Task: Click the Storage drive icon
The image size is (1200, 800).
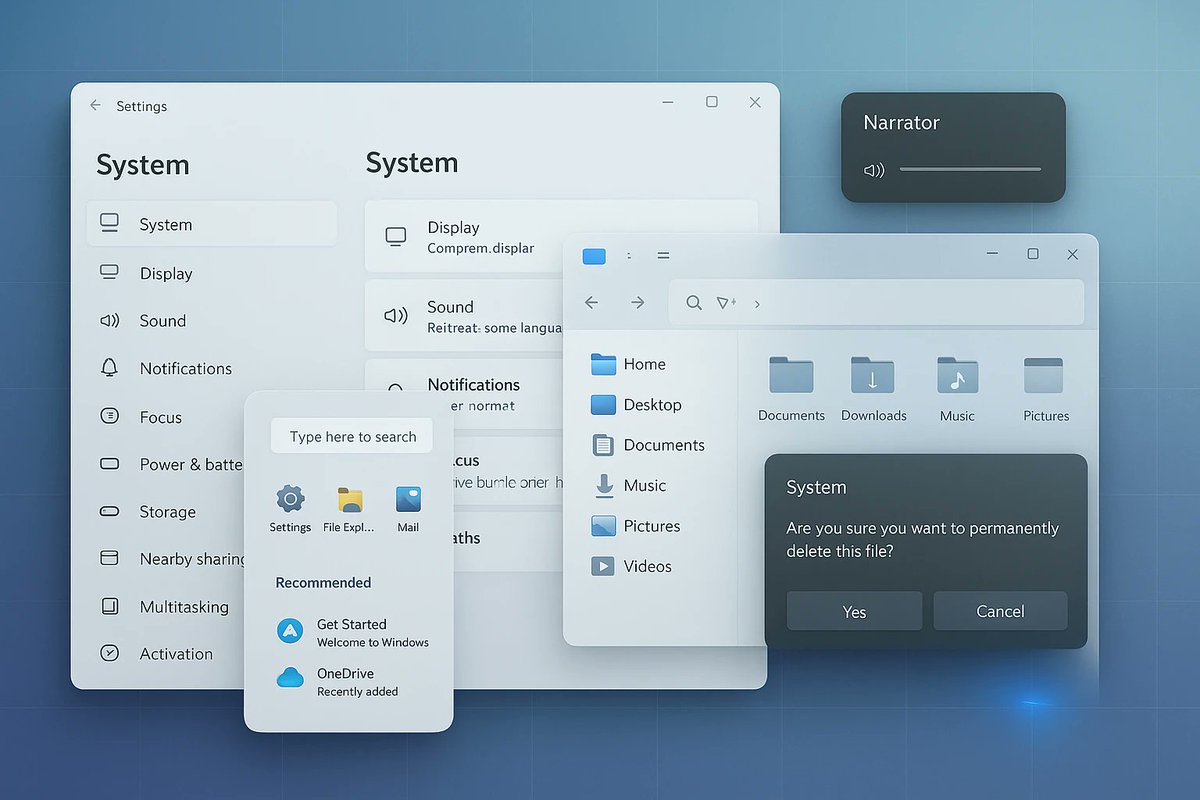Action: point(109,511)
